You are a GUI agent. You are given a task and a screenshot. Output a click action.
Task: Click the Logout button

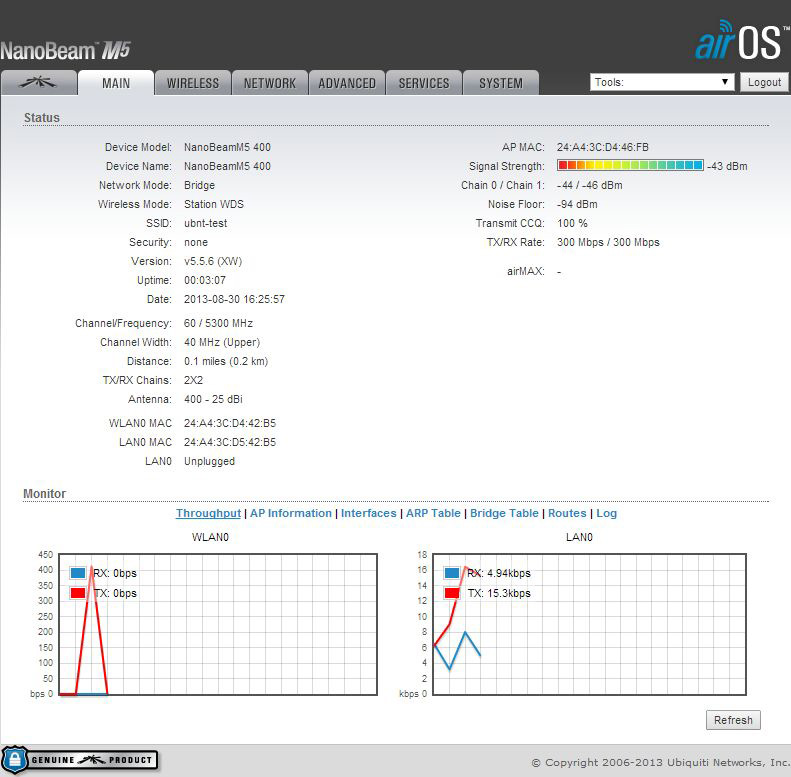click(x=764, y=82)
